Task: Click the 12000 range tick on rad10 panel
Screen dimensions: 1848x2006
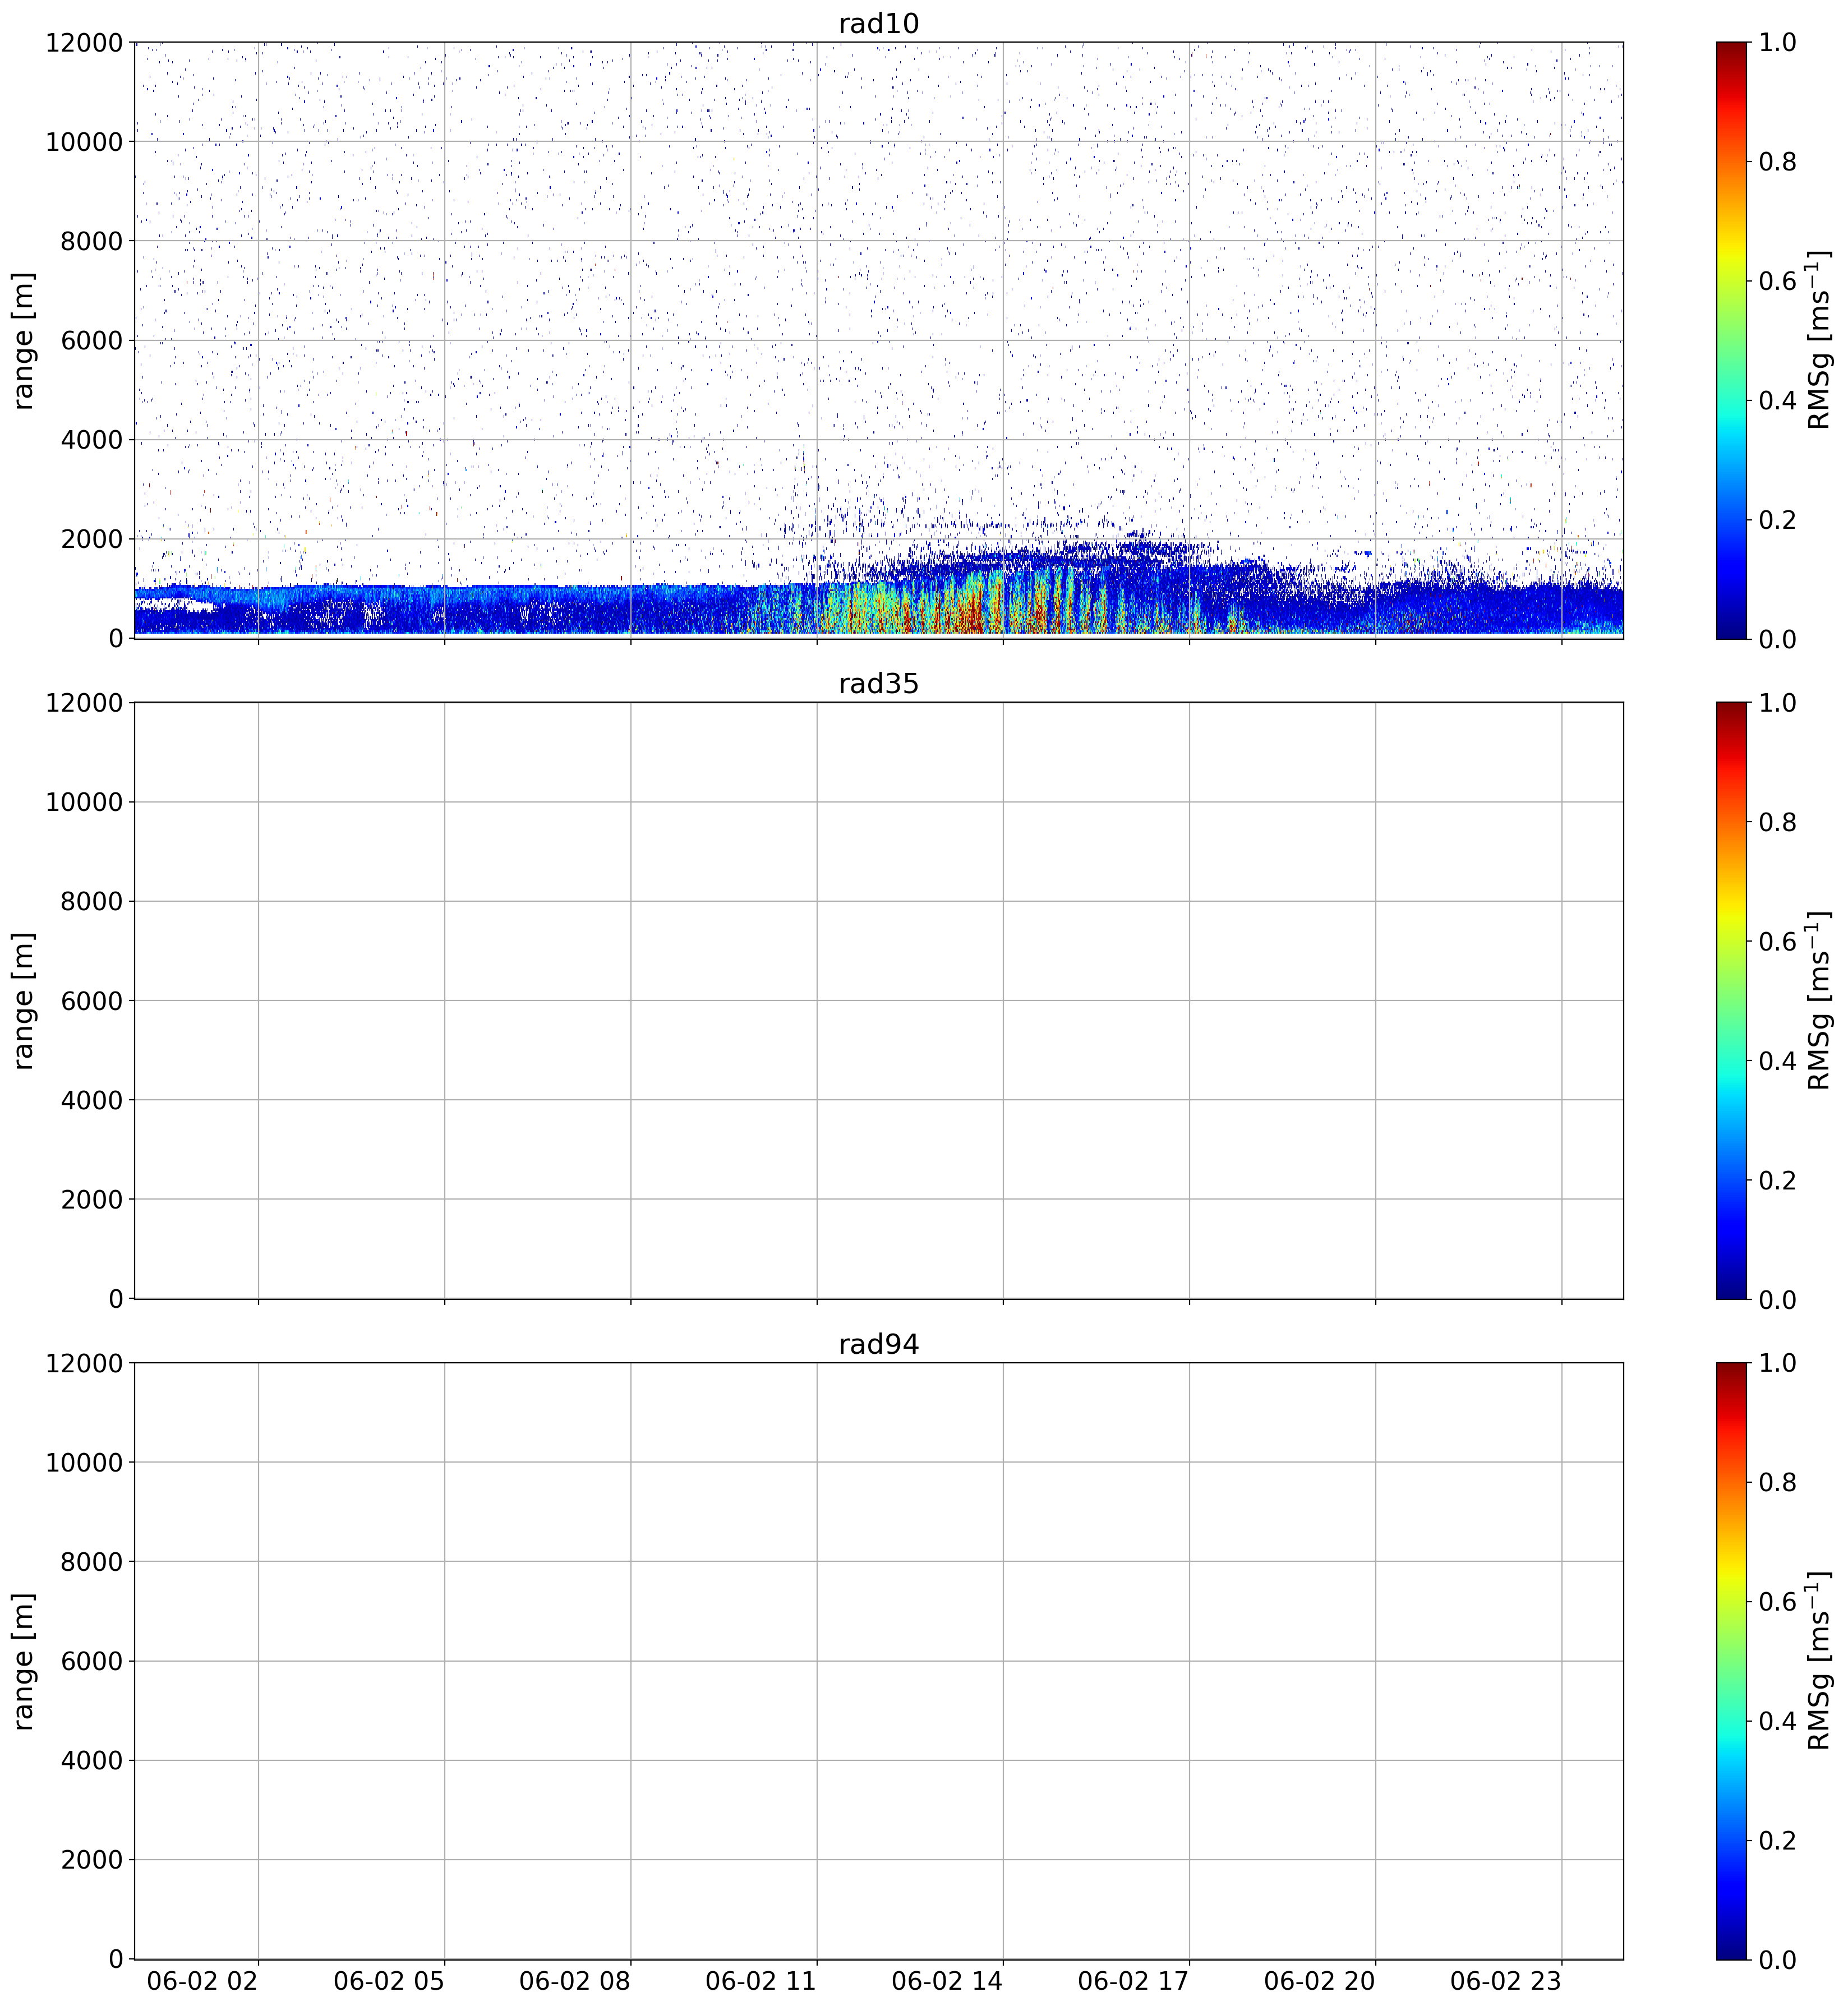Action: pyautogui.click(x=84, y=42)
